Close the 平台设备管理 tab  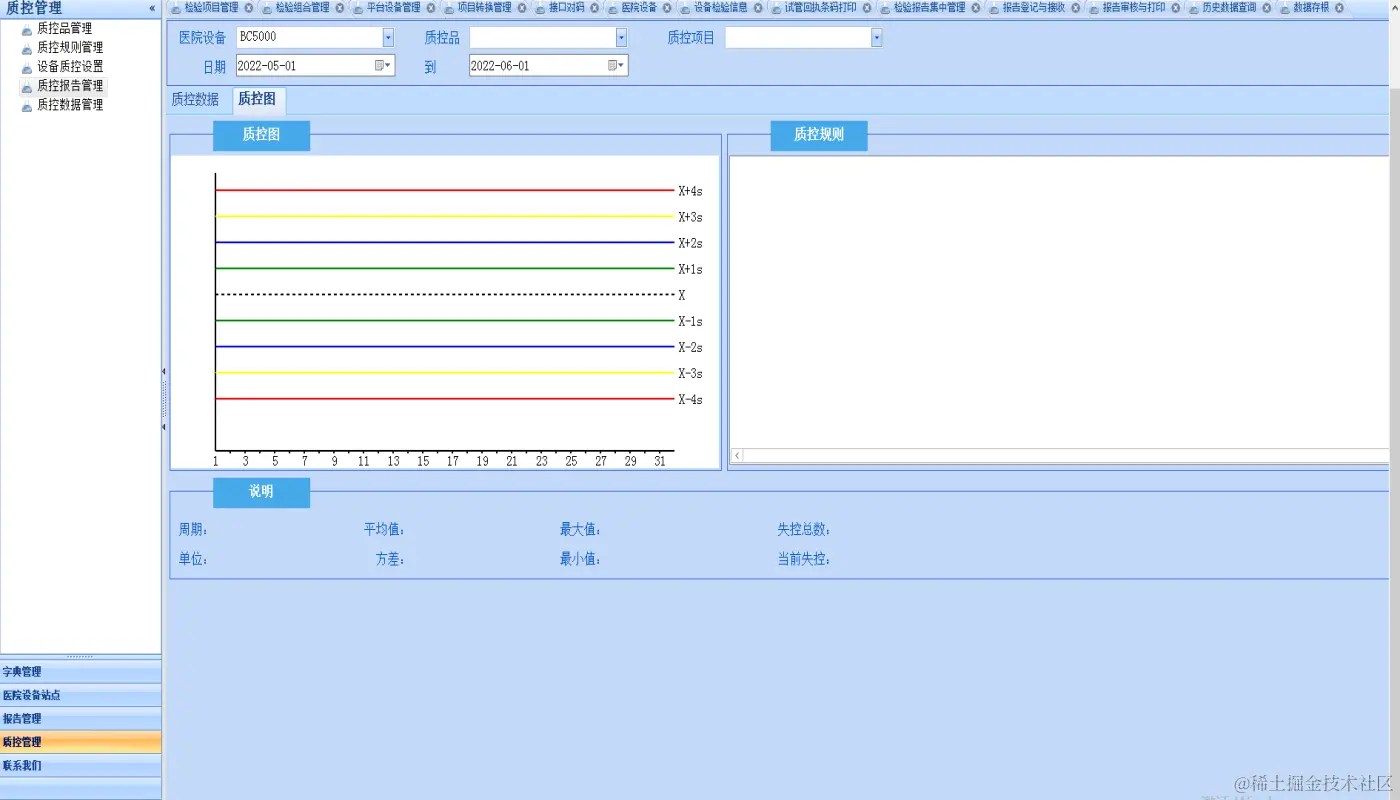pos(431,8)
